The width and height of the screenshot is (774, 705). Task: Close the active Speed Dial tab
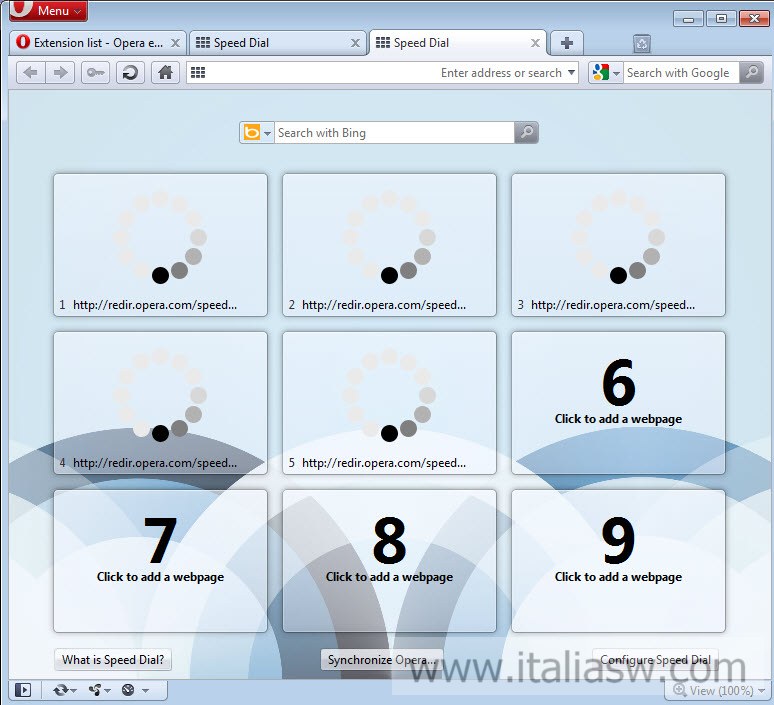535,43
